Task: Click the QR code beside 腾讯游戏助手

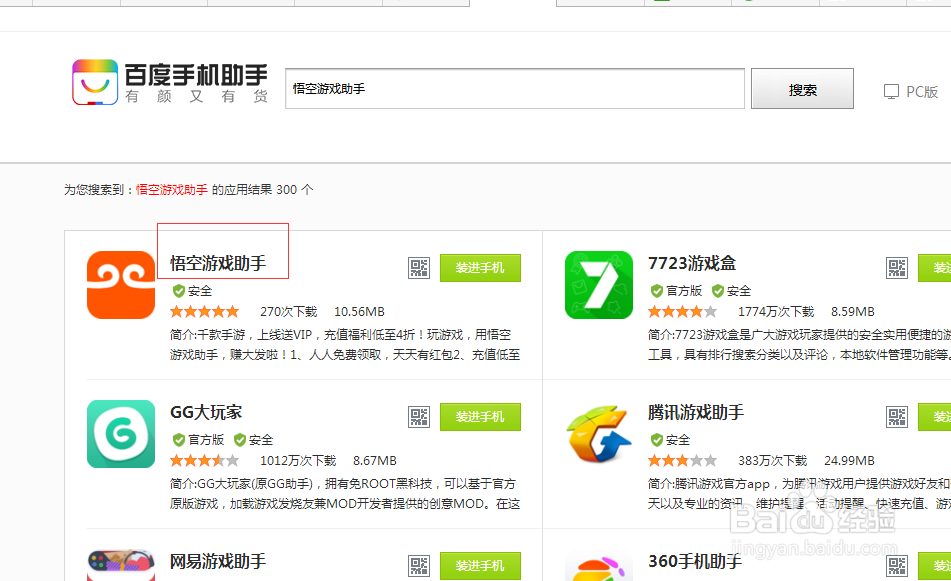Action: (896, 417)
